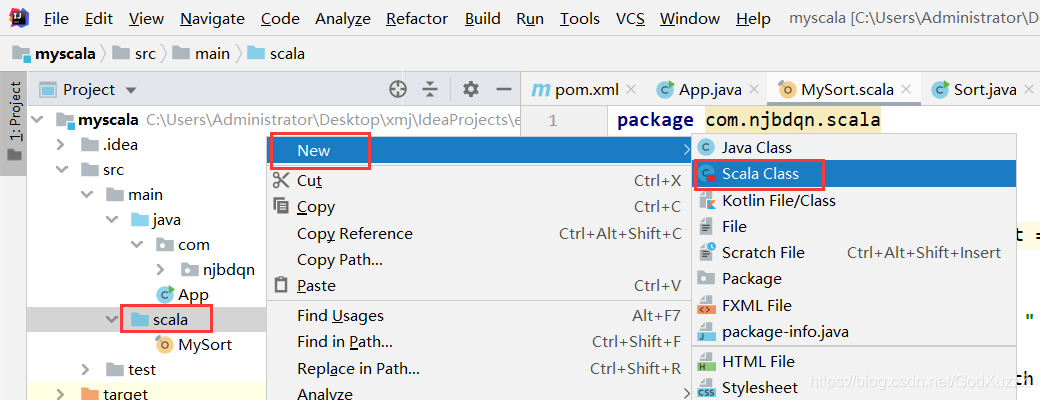This screenshot has height=400, width=1040.
Task: Collapse the myscala root node
Action: tap(37, 120)
